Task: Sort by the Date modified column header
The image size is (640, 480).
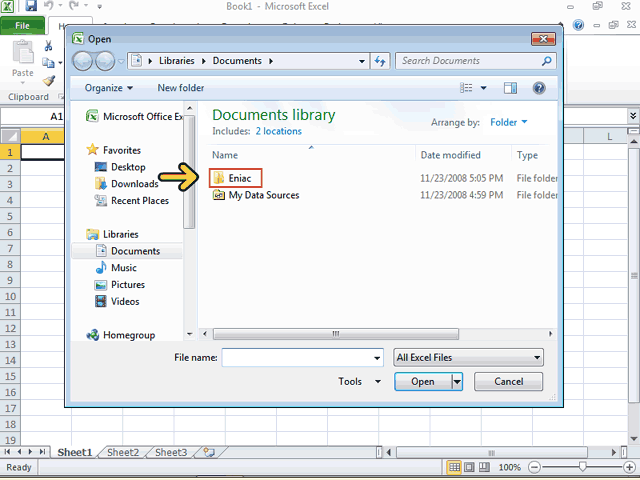Action: pyautogui.click(x=451, y=155)
